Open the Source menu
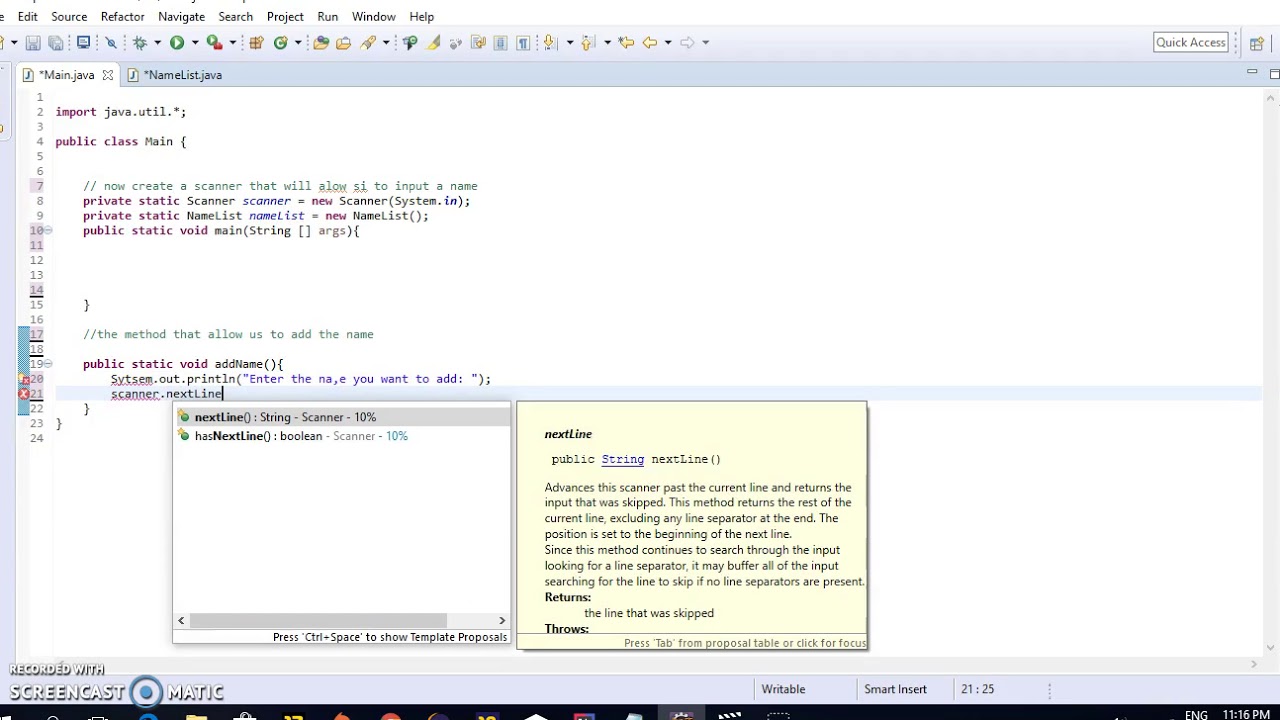 click(69, 16)
